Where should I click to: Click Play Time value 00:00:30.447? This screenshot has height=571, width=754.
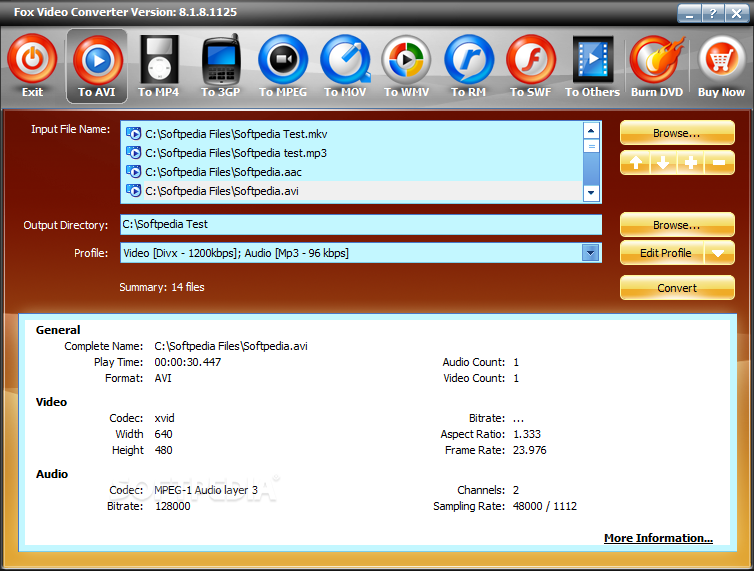pos(188,362)
